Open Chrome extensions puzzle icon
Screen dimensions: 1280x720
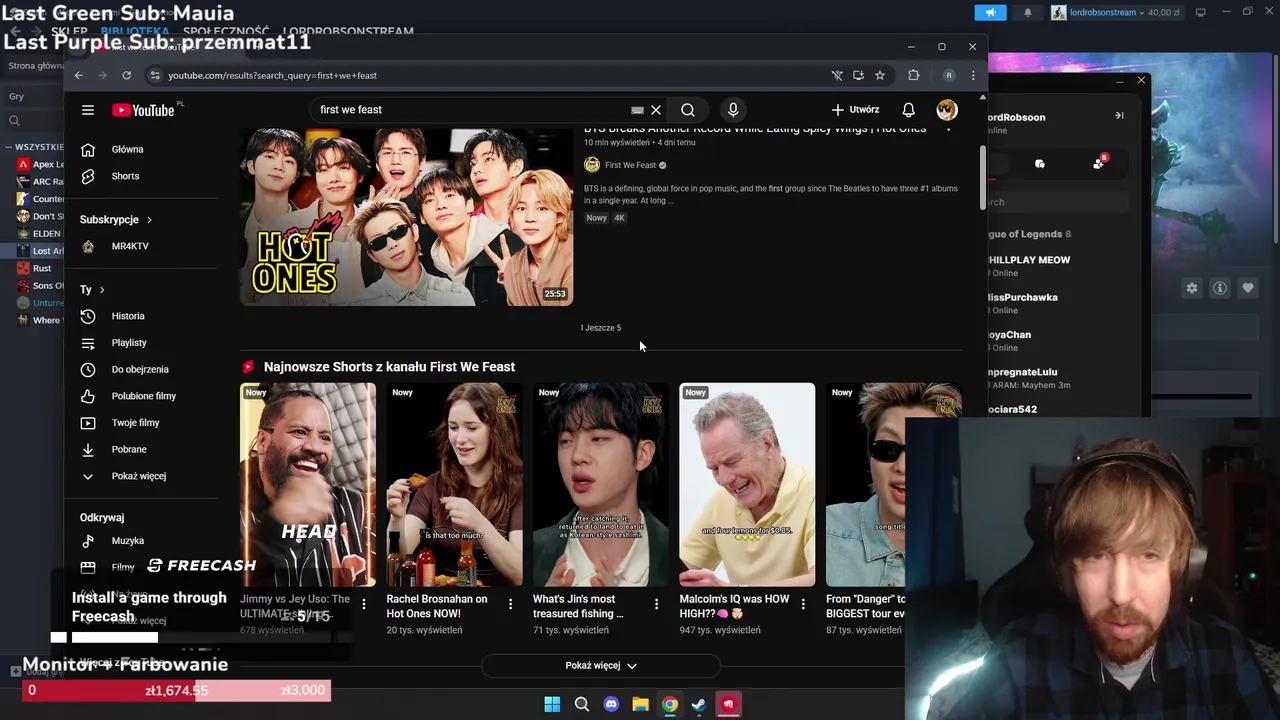tap(914, 75)
